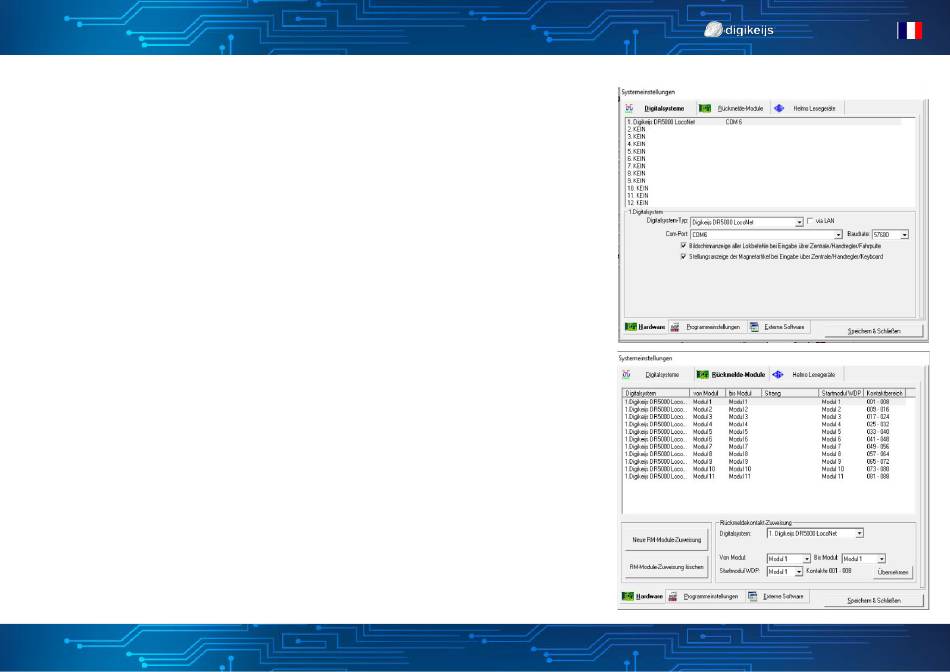Select list entry 10. KEIN
This screenshot has width=950, height=672.
click(637, 188)
